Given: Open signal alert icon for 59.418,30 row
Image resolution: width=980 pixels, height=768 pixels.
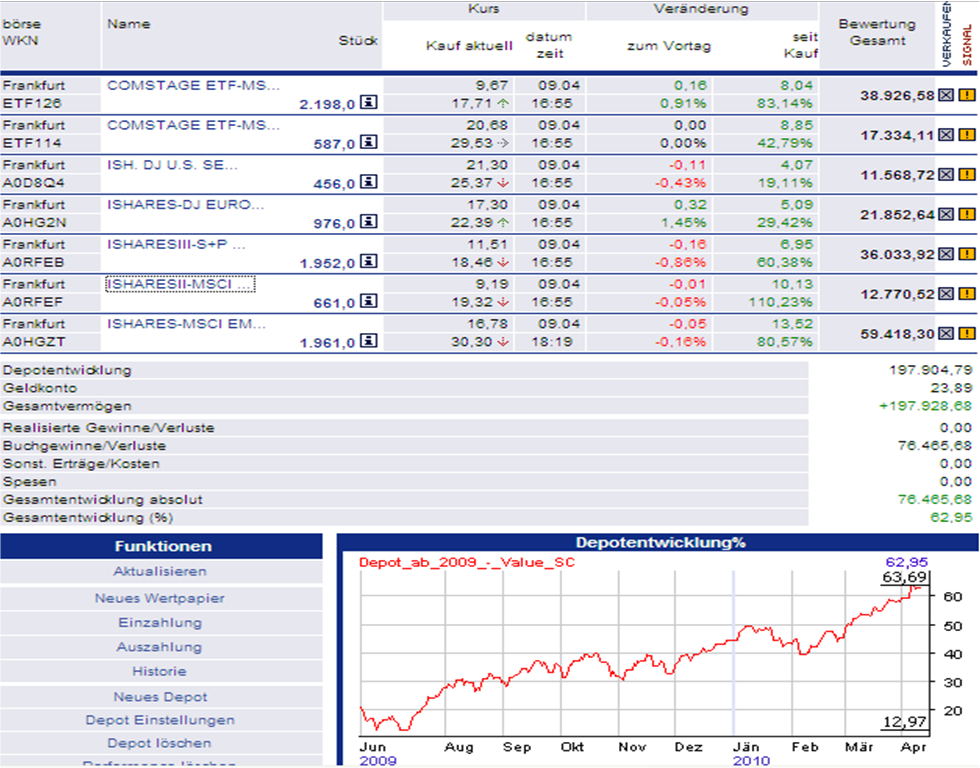Looking at the screenshot, I should pos(967,334).
